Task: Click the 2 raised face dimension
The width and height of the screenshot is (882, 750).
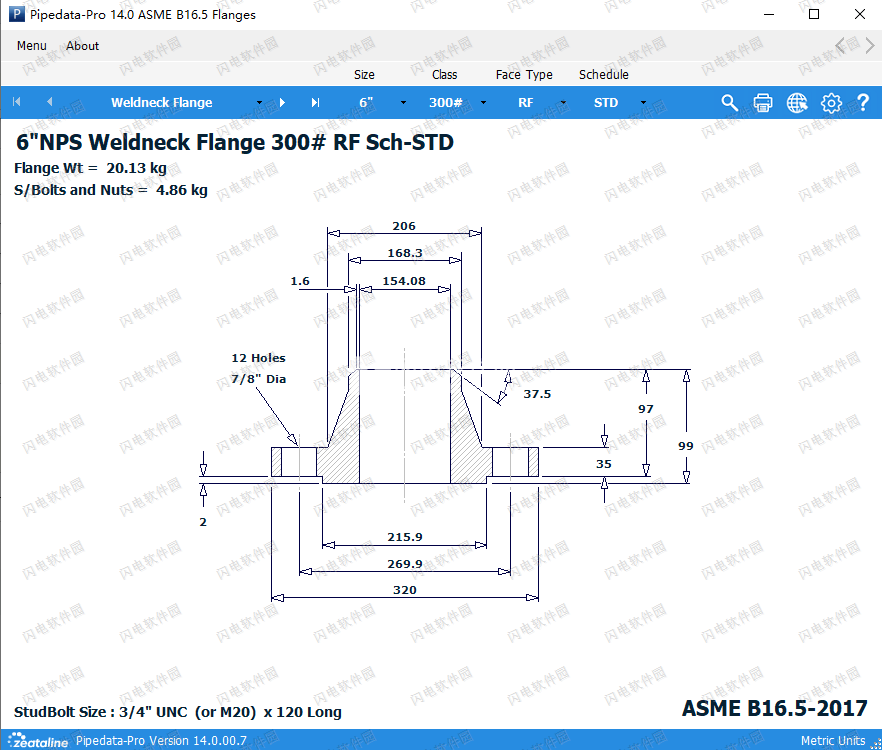Action: pos(203,522)
